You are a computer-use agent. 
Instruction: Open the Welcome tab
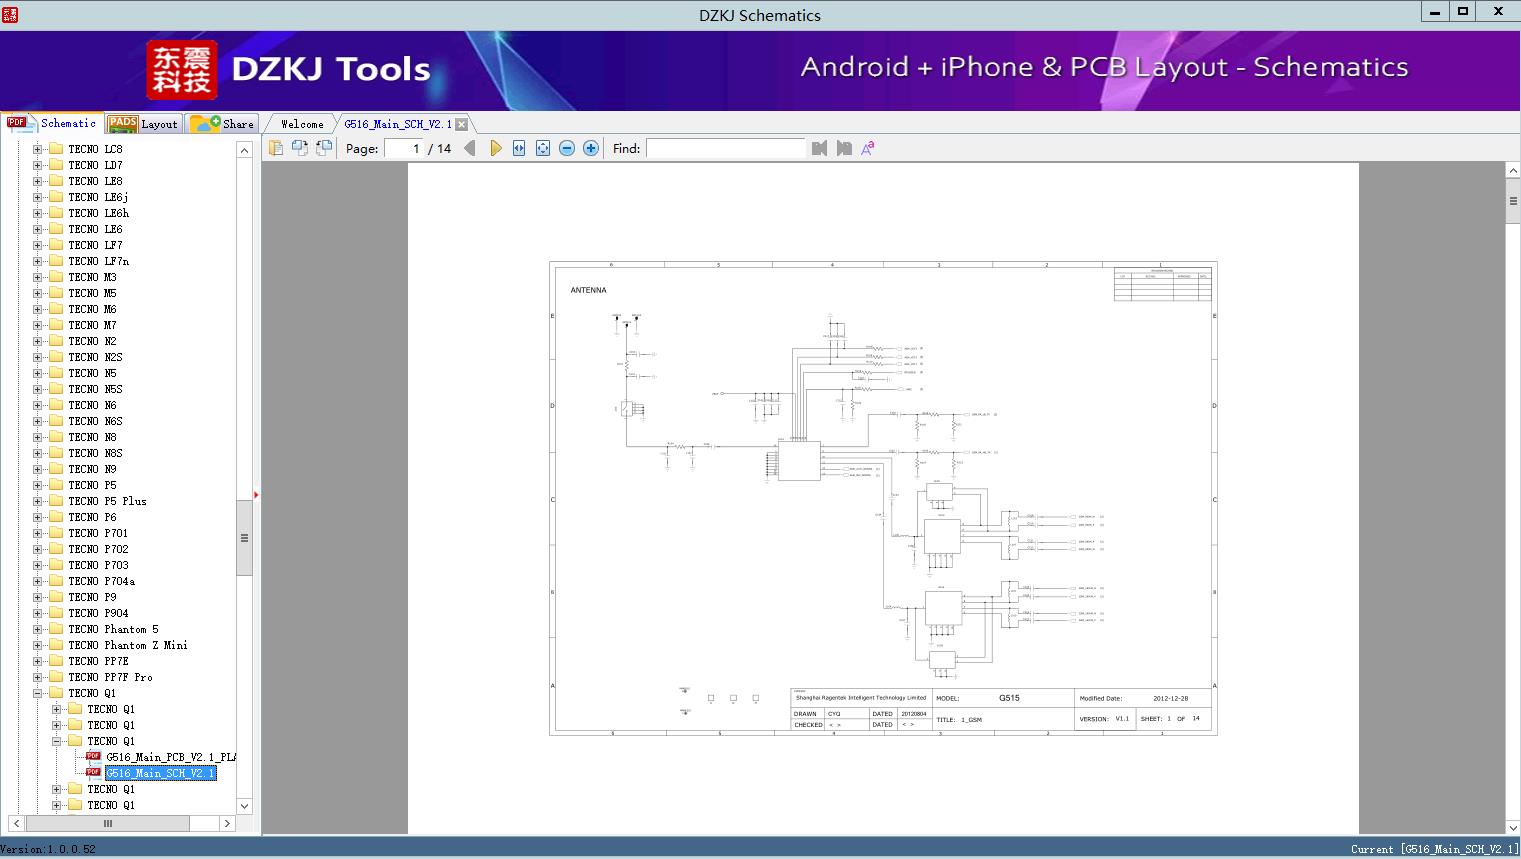coord(301,124)
